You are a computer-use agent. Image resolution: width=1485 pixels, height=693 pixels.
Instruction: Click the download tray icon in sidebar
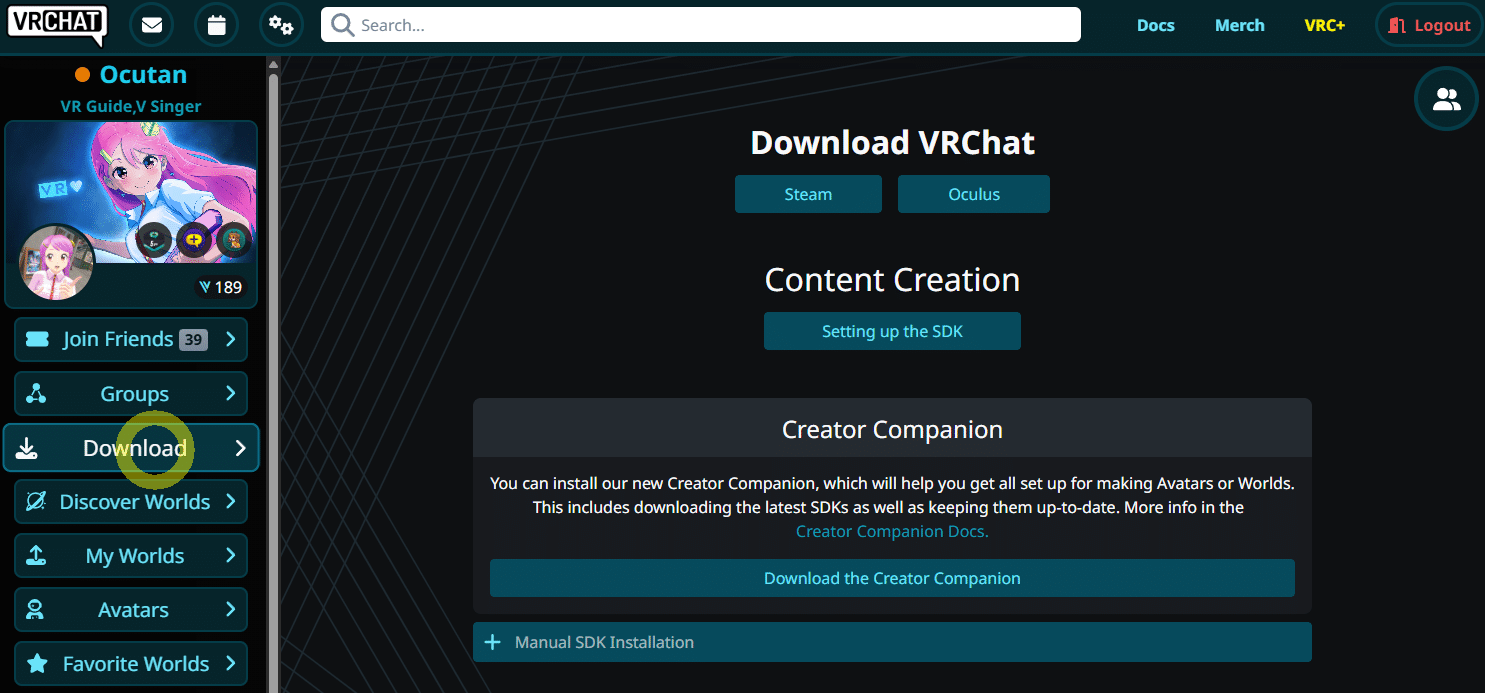(x=27, y=448)
